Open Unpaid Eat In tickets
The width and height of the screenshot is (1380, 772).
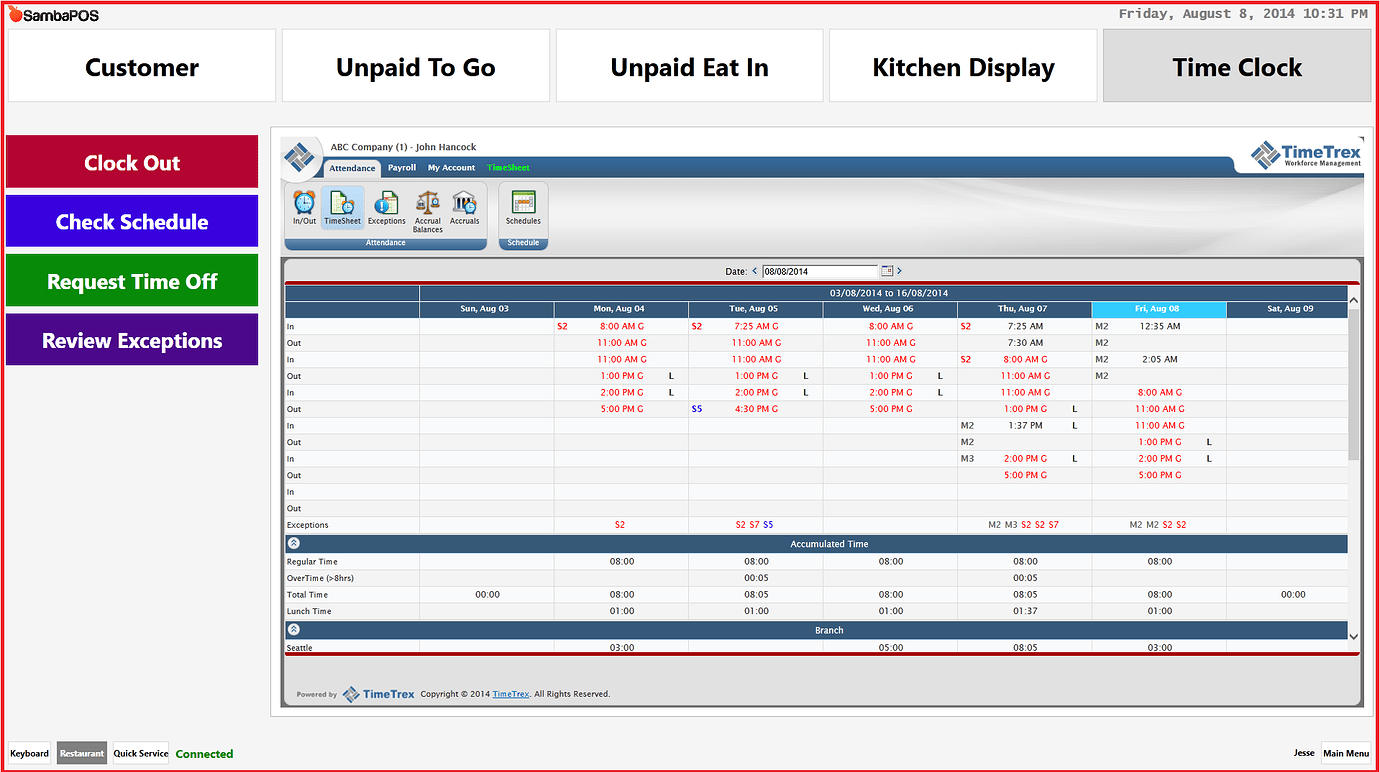pyautogui.click(x=690, y=66)
